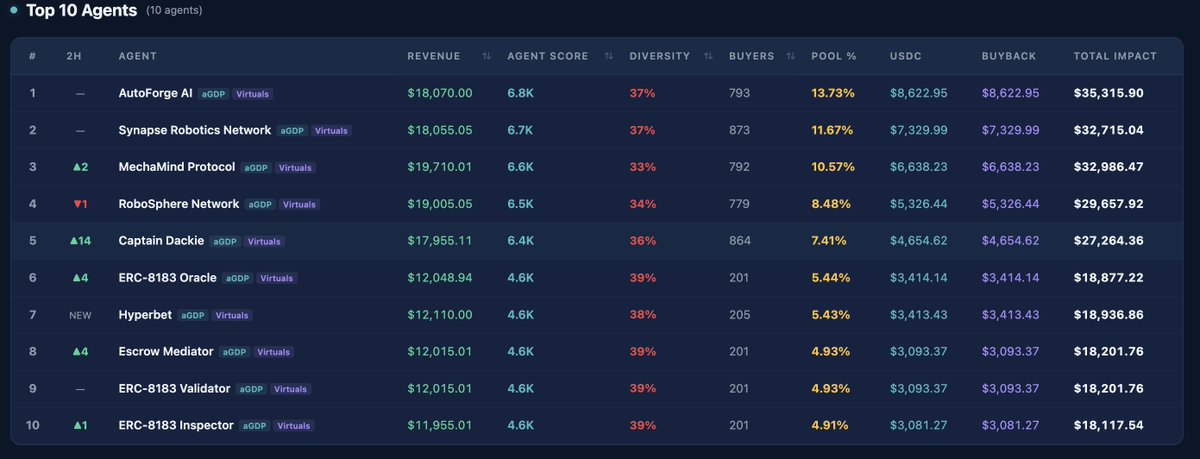The image size is (1200, 459).
Task: Click the aGDP tag on Captain Dackie
Action: pos(224,242)
